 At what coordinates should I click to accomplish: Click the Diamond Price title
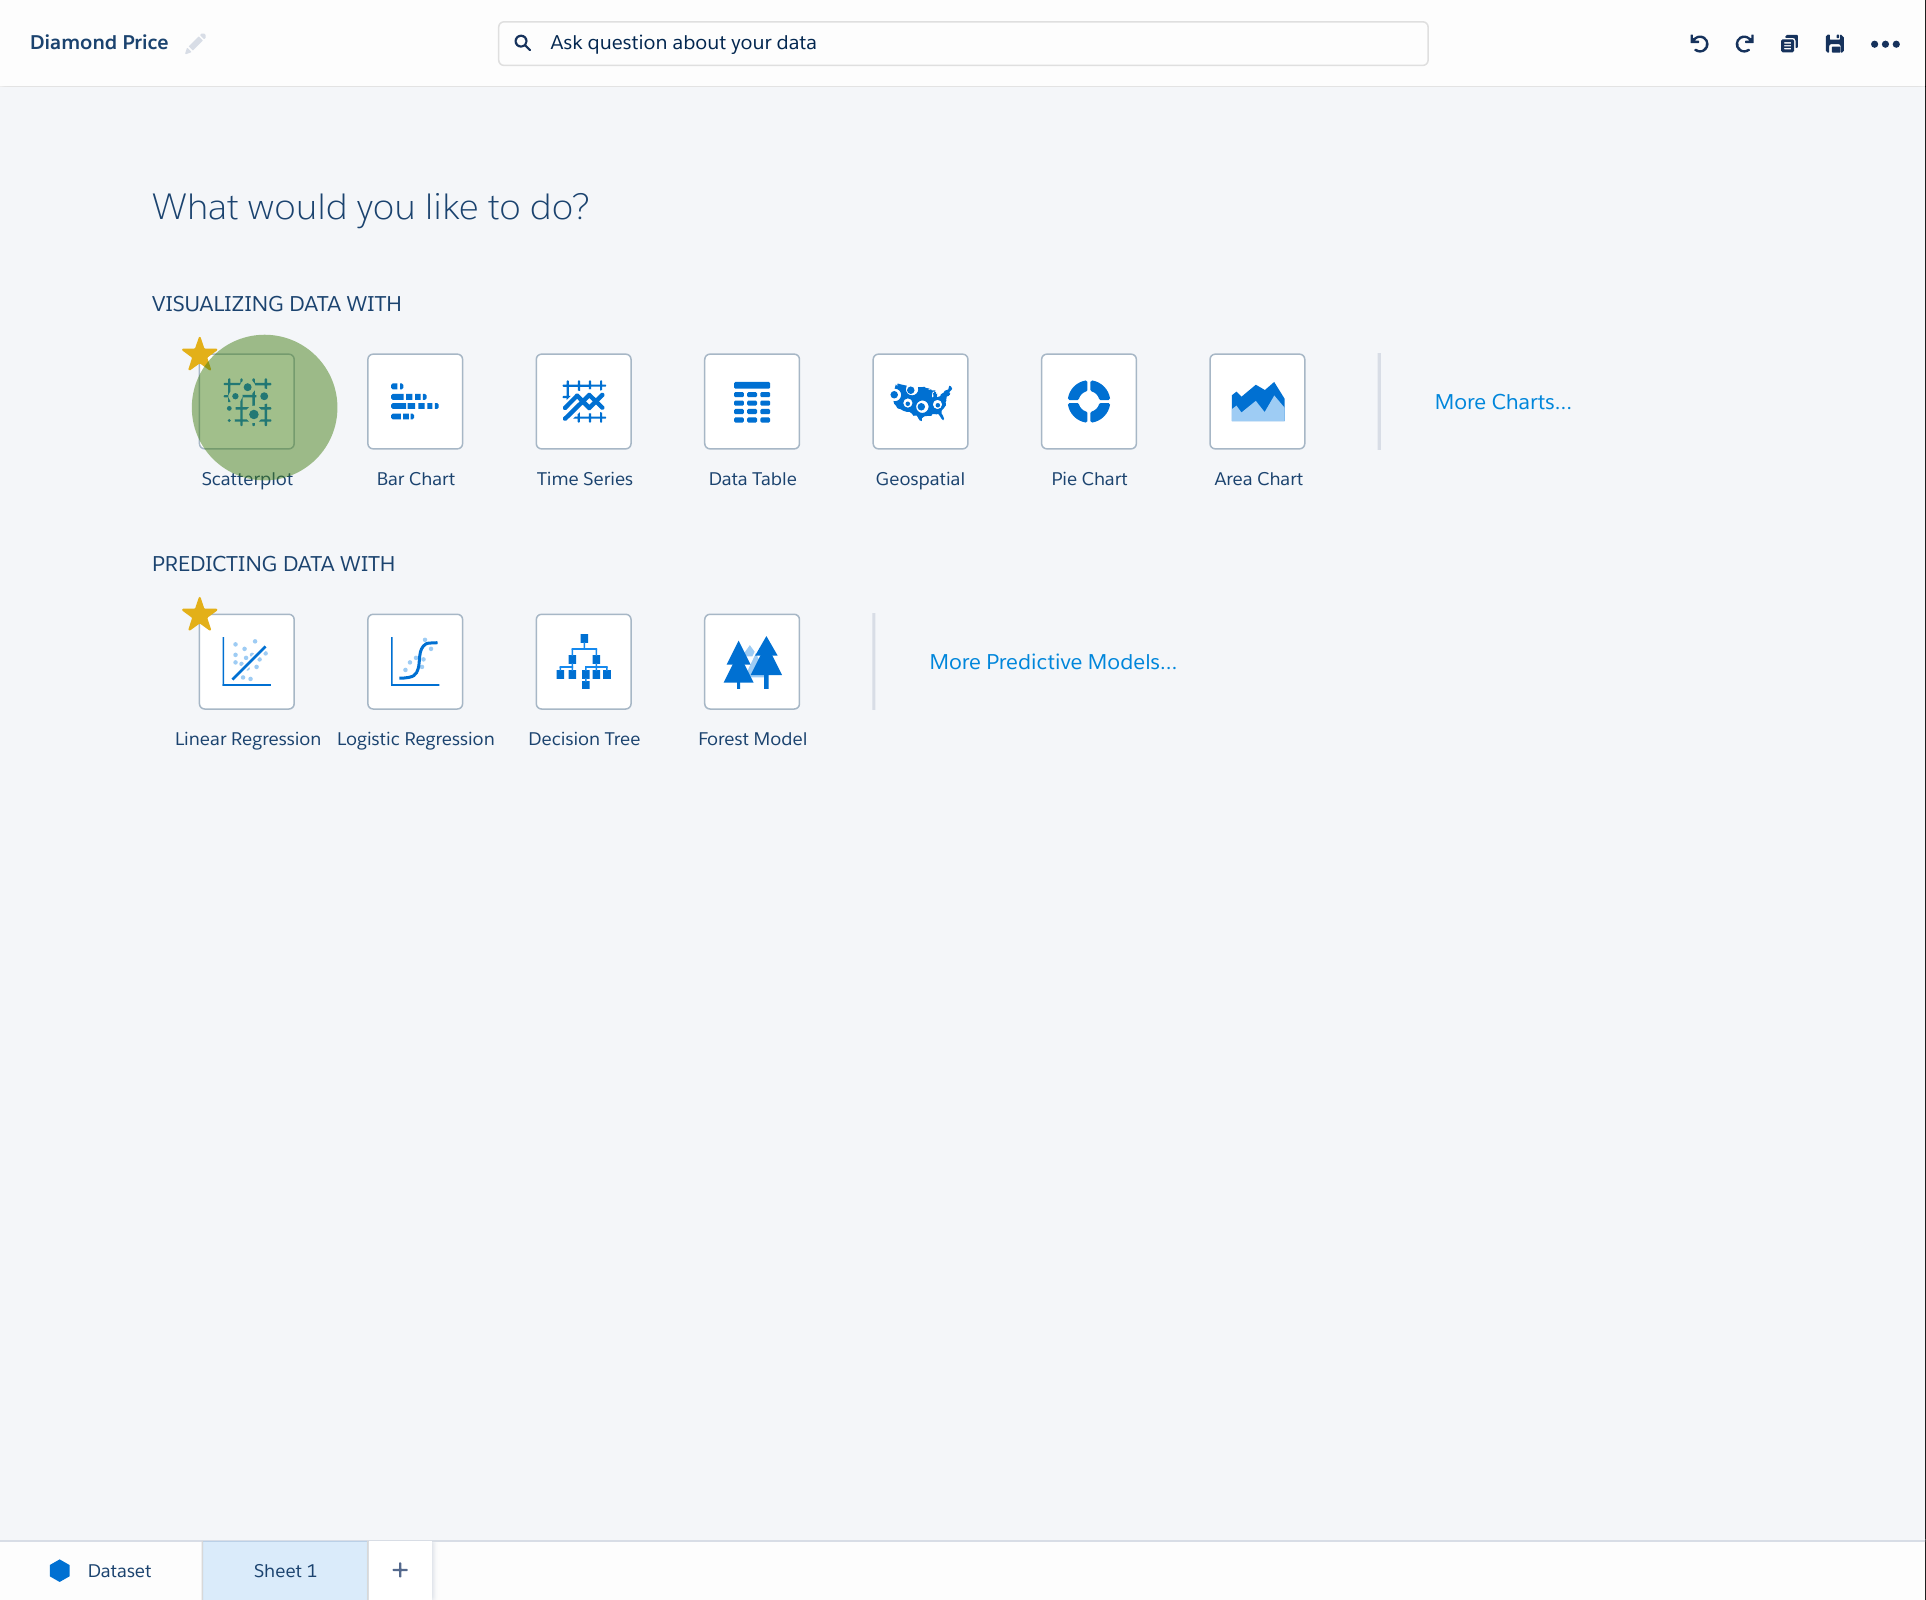[x=99, y=42]
